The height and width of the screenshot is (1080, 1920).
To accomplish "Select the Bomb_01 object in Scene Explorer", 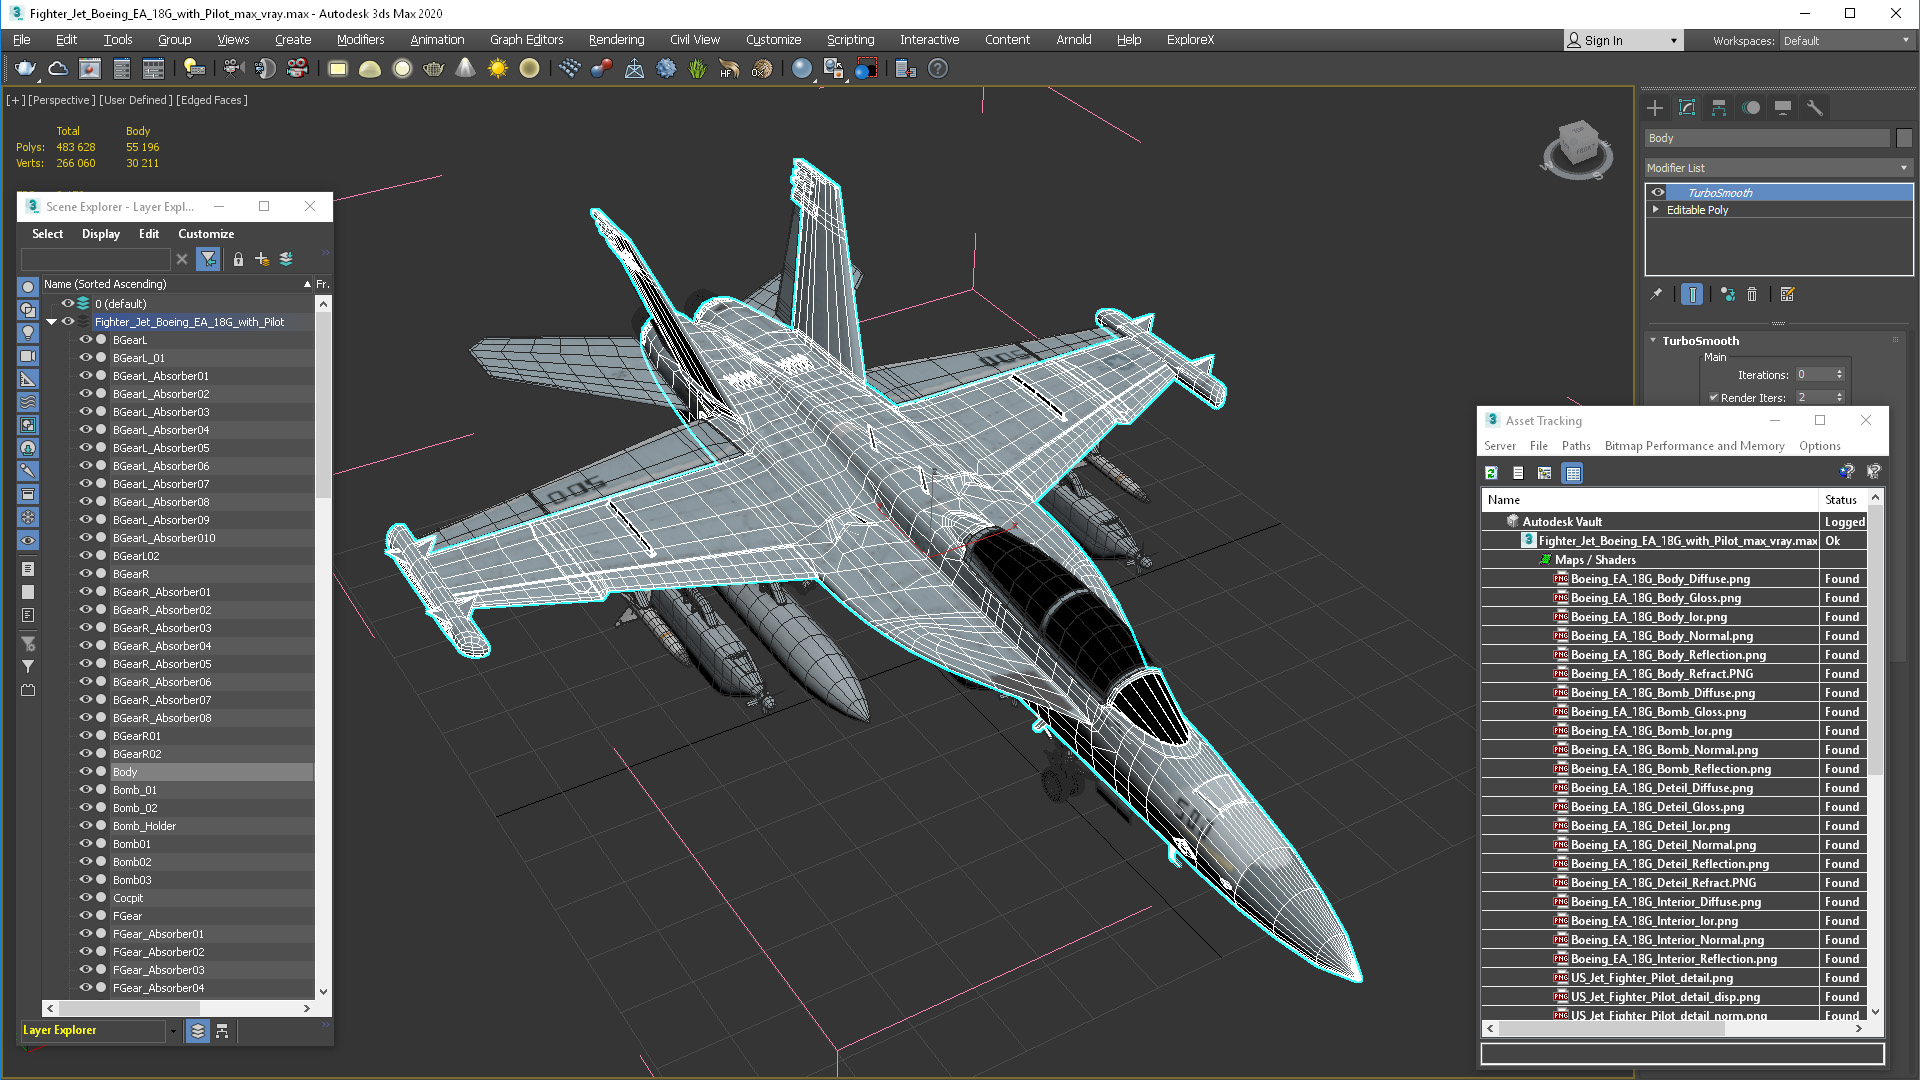I will click(x=135, y=790).
